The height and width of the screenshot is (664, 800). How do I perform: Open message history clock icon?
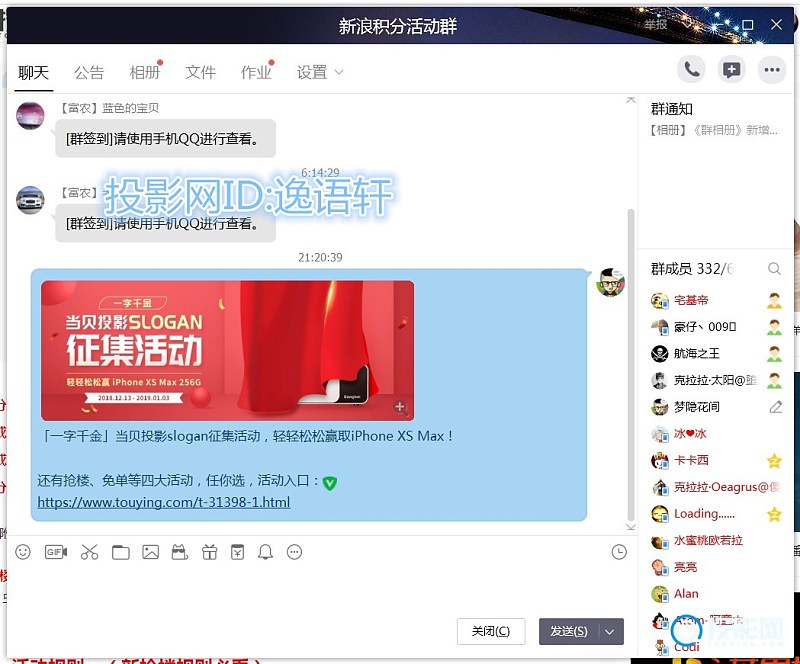[x=619, y=552]
